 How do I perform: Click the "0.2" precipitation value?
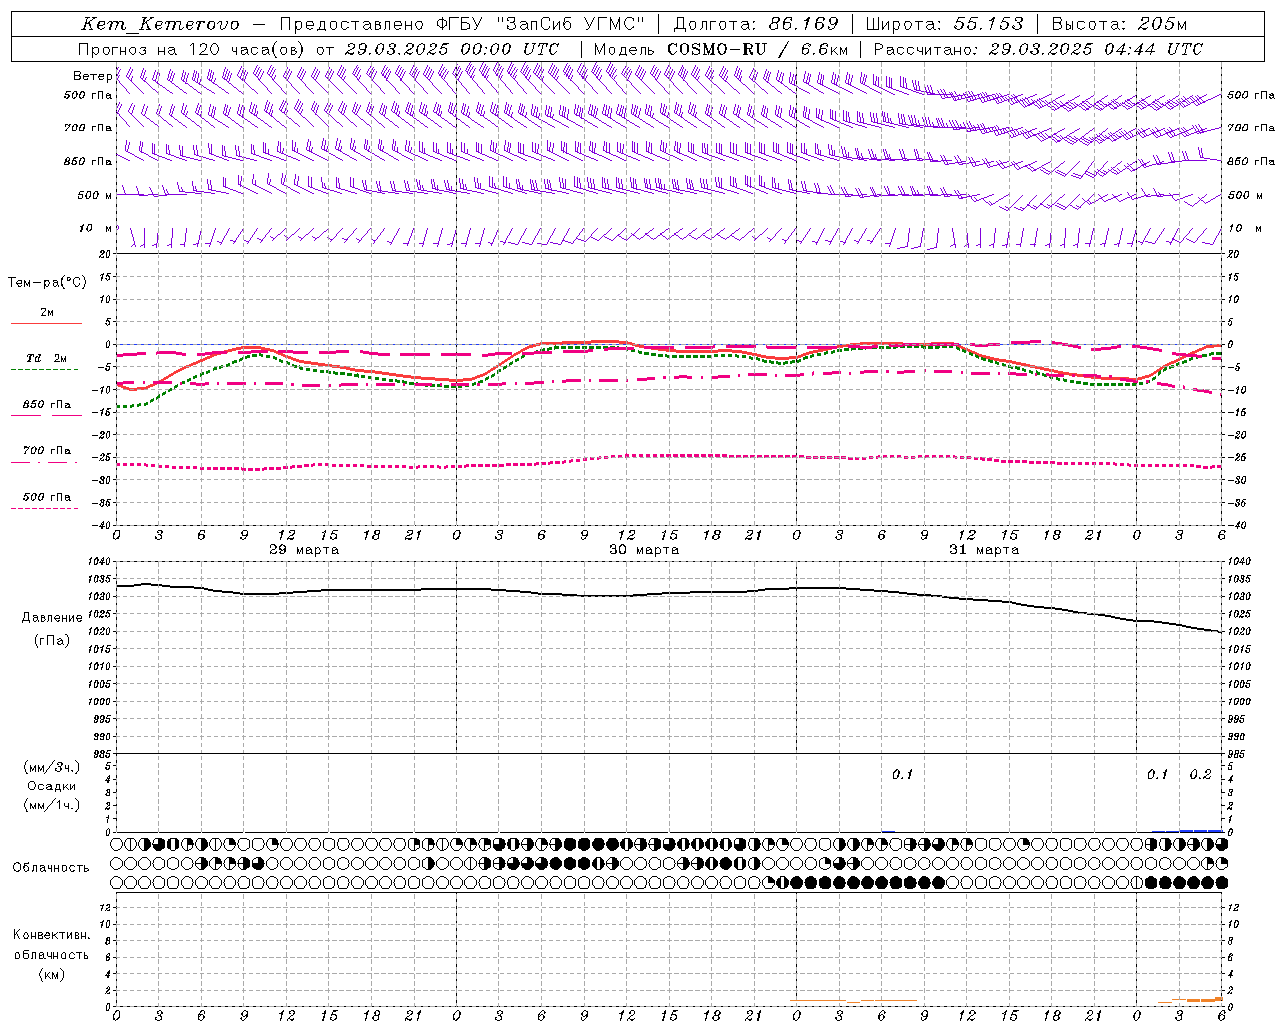coord(1200,774)
